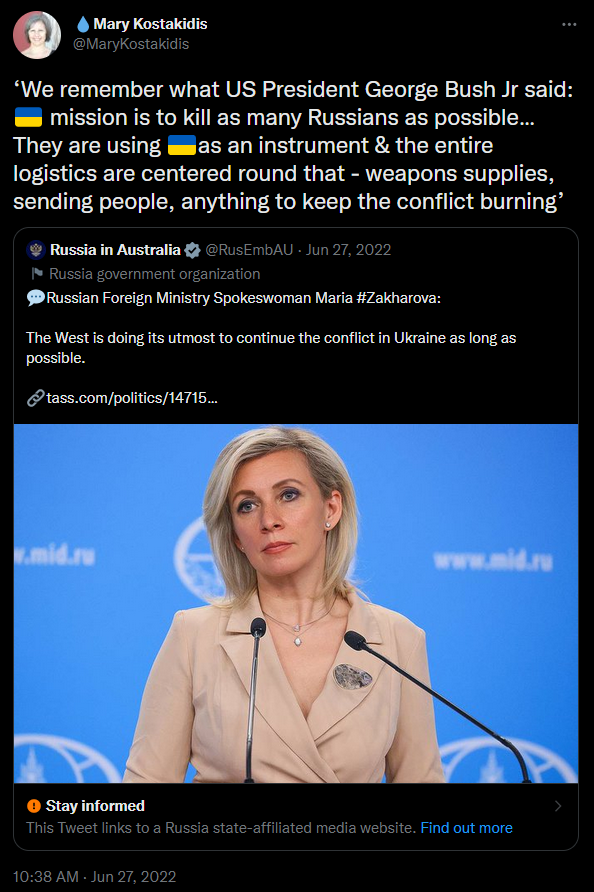Click the #Zakharova hashtag
594x892 pixels.
coord(398,298)
